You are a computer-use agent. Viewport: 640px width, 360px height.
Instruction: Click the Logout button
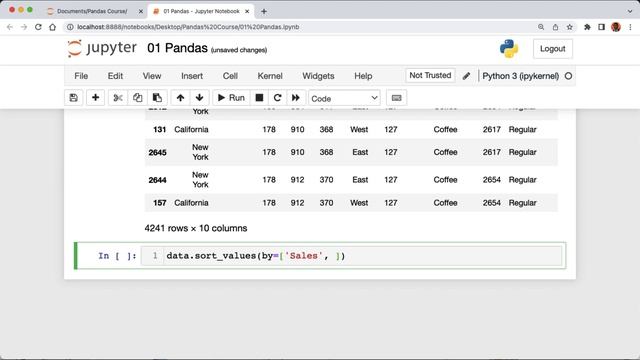(x=553, y=49)
